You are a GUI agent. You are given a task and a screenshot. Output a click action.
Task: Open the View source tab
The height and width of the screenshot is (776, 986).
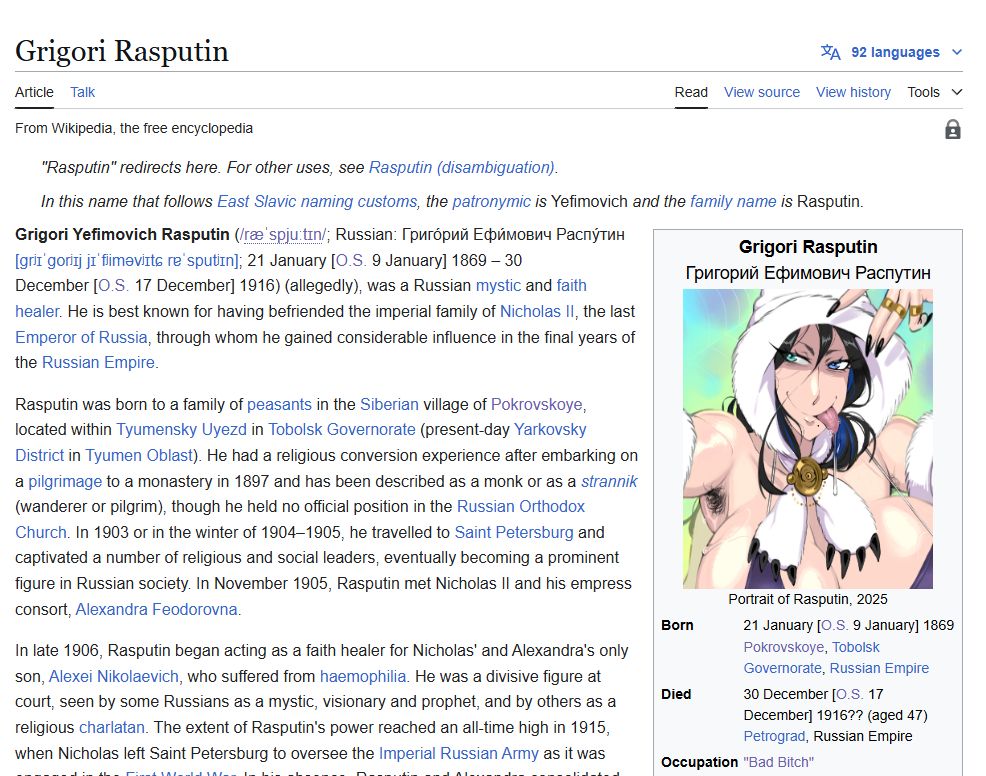click(762, 92)
